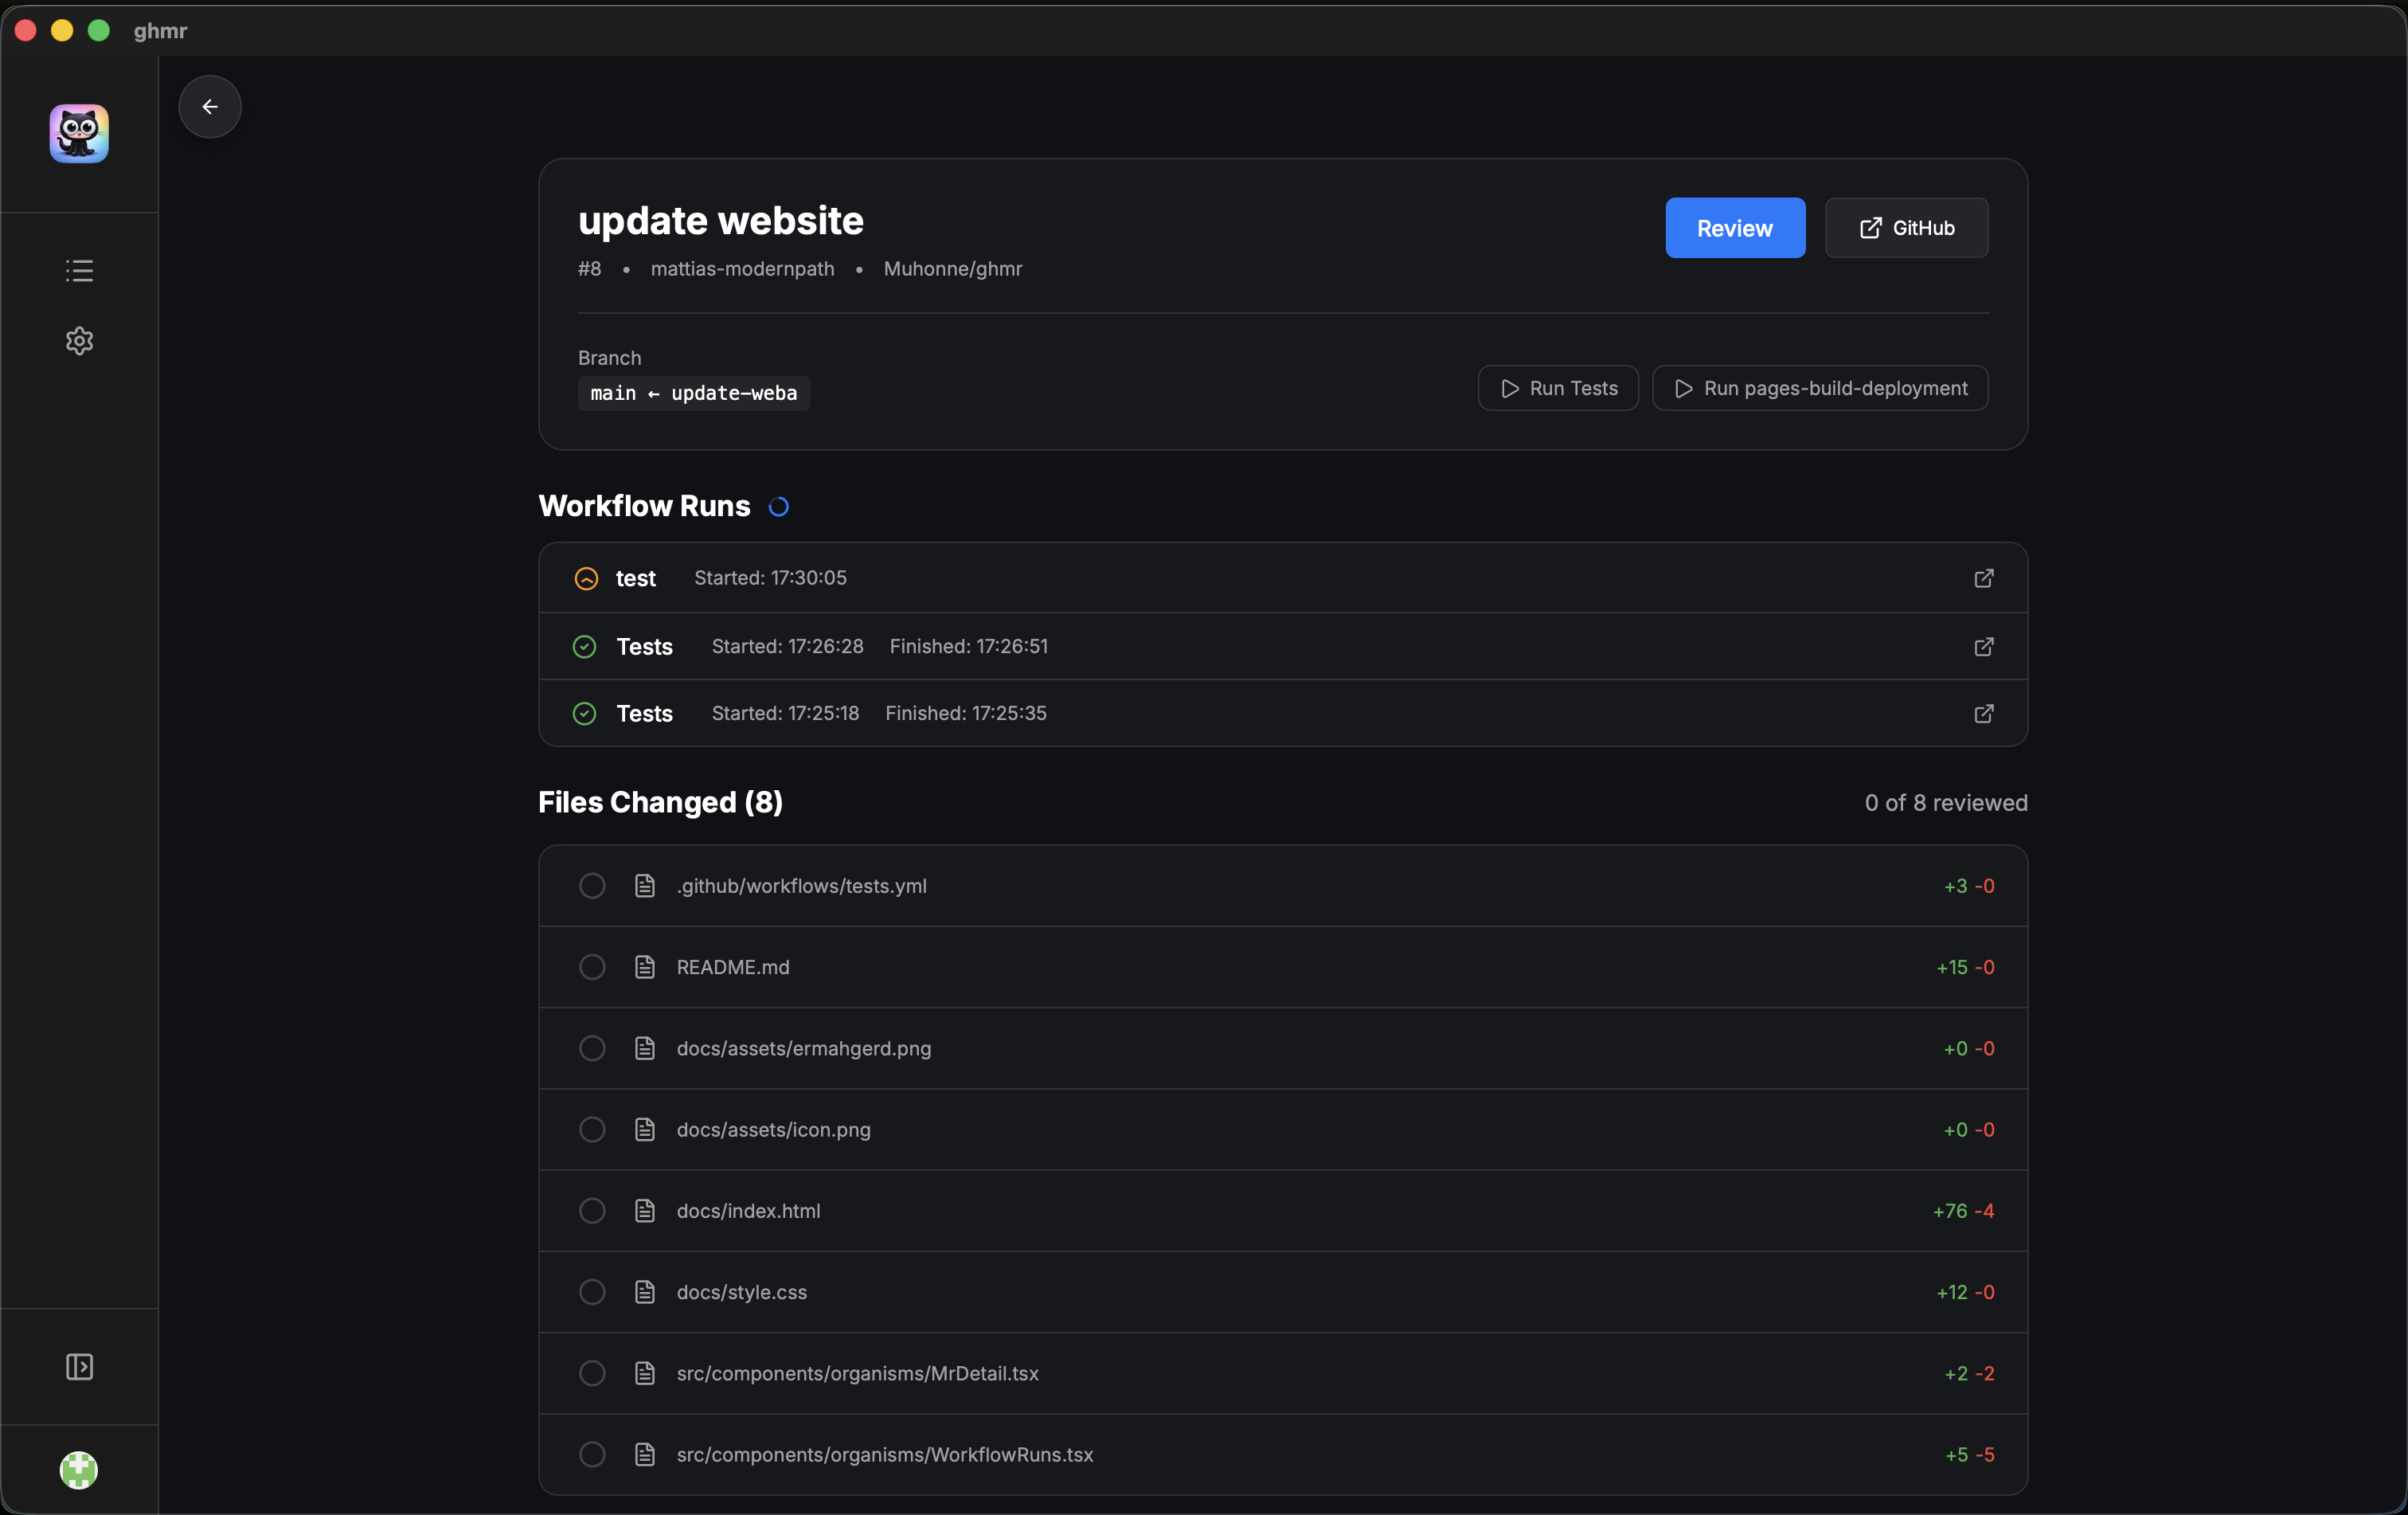Click the ghmr cat logo in sidebar
2408x1515 pixels.
tap(79, 133)
